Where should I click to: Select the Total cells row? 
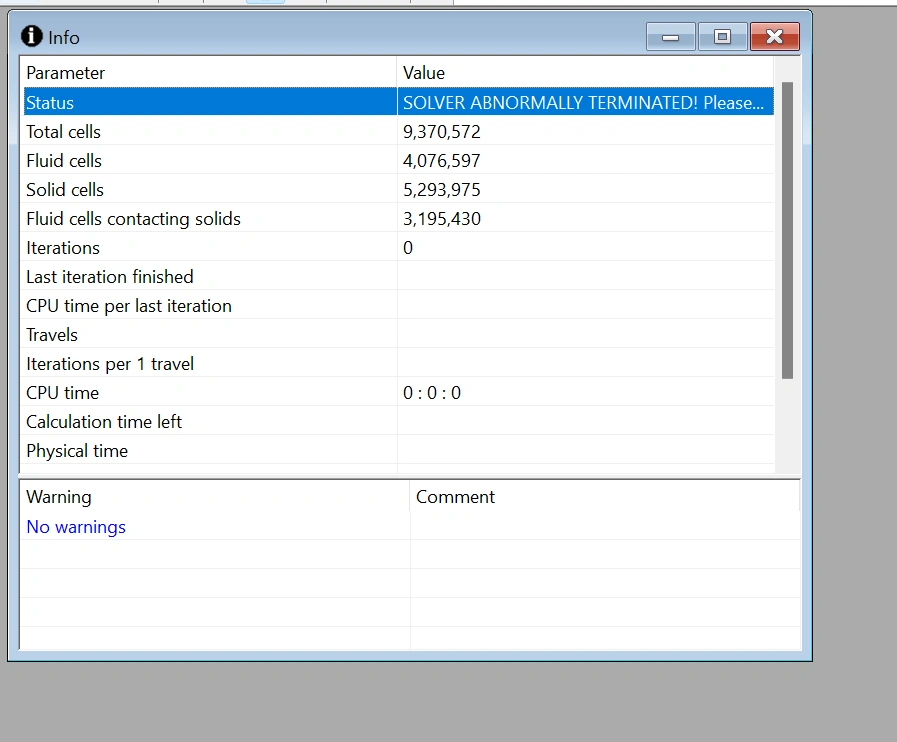pyautogui.click(x=399, y=131)
